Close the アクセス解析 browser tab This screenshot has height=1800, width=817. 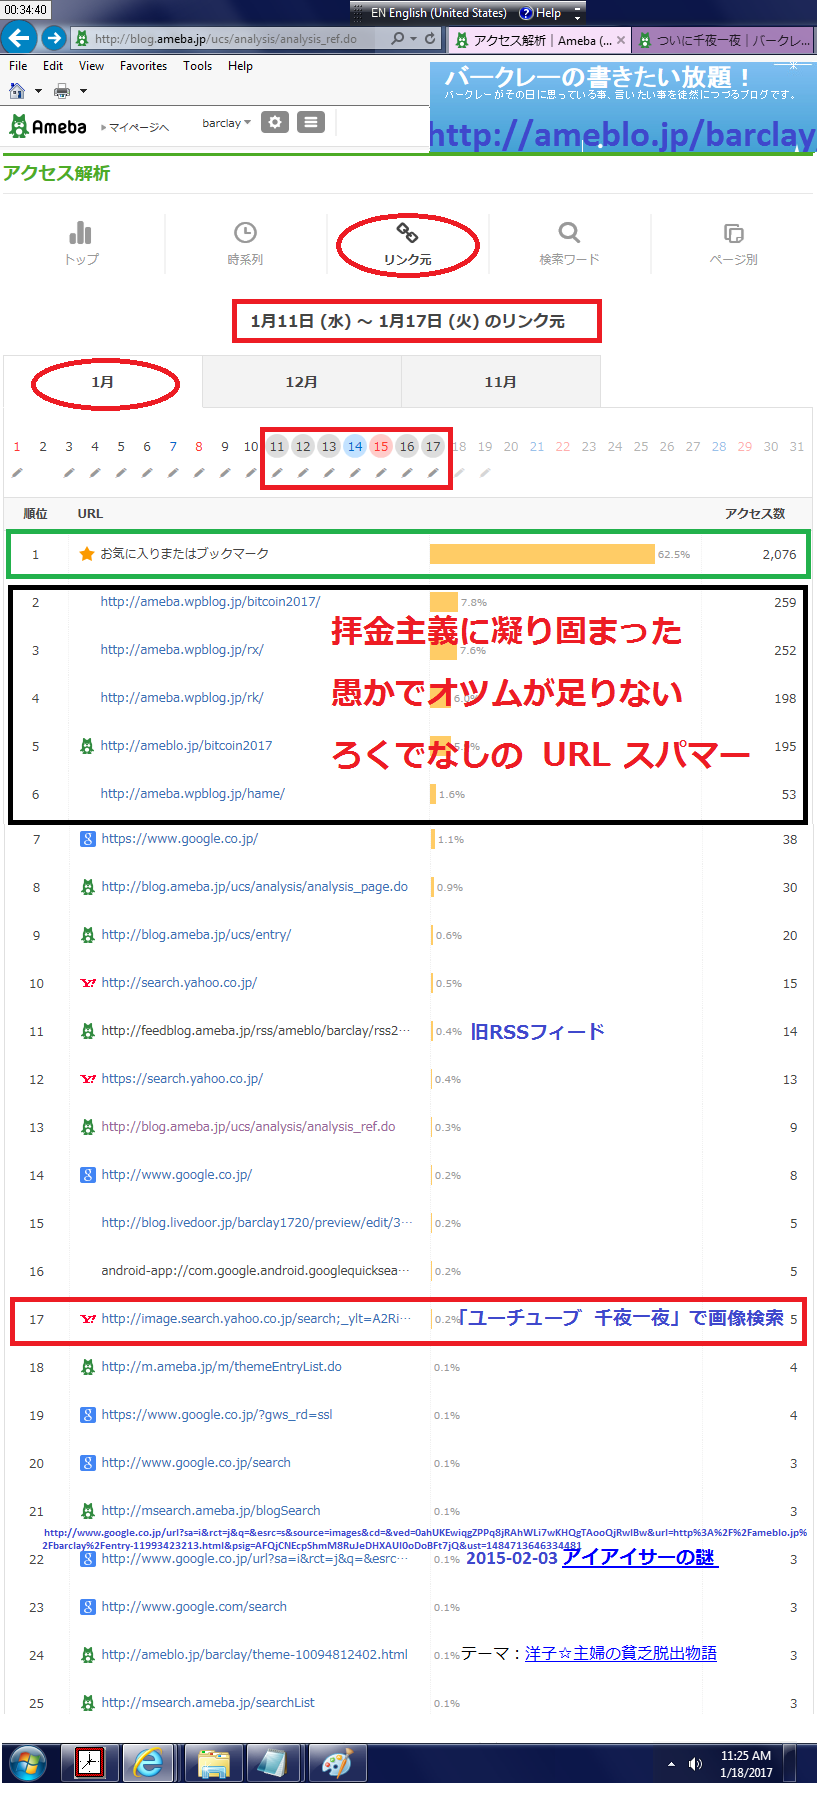click(621, 40)
